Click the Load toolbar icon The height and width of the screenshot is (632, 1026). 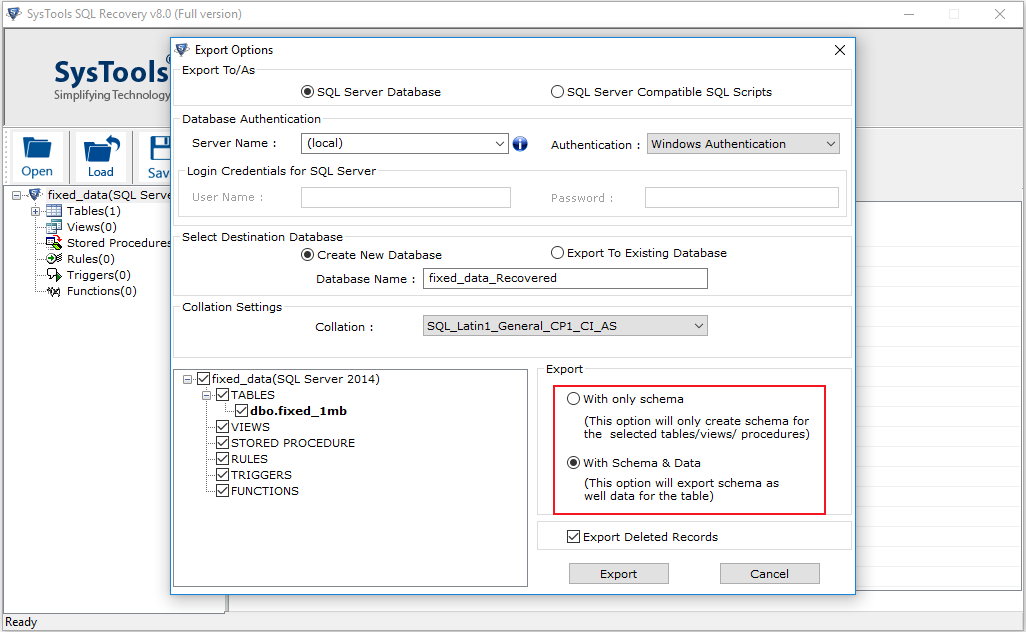click(101, 150)
